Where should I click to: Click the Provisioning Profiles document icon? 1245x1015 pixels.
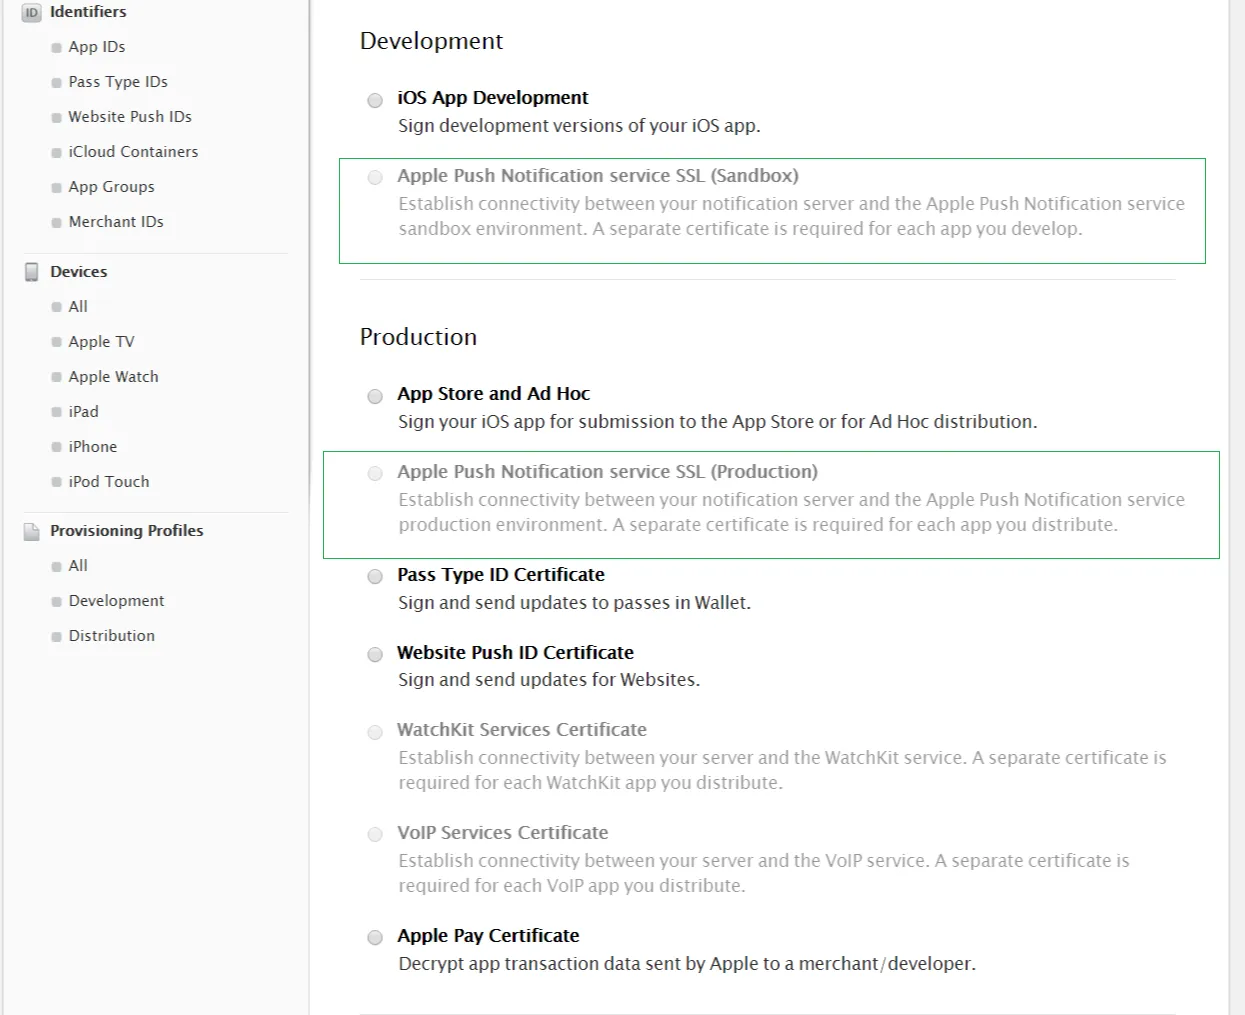pyautogui.click(x=32, y=531)
